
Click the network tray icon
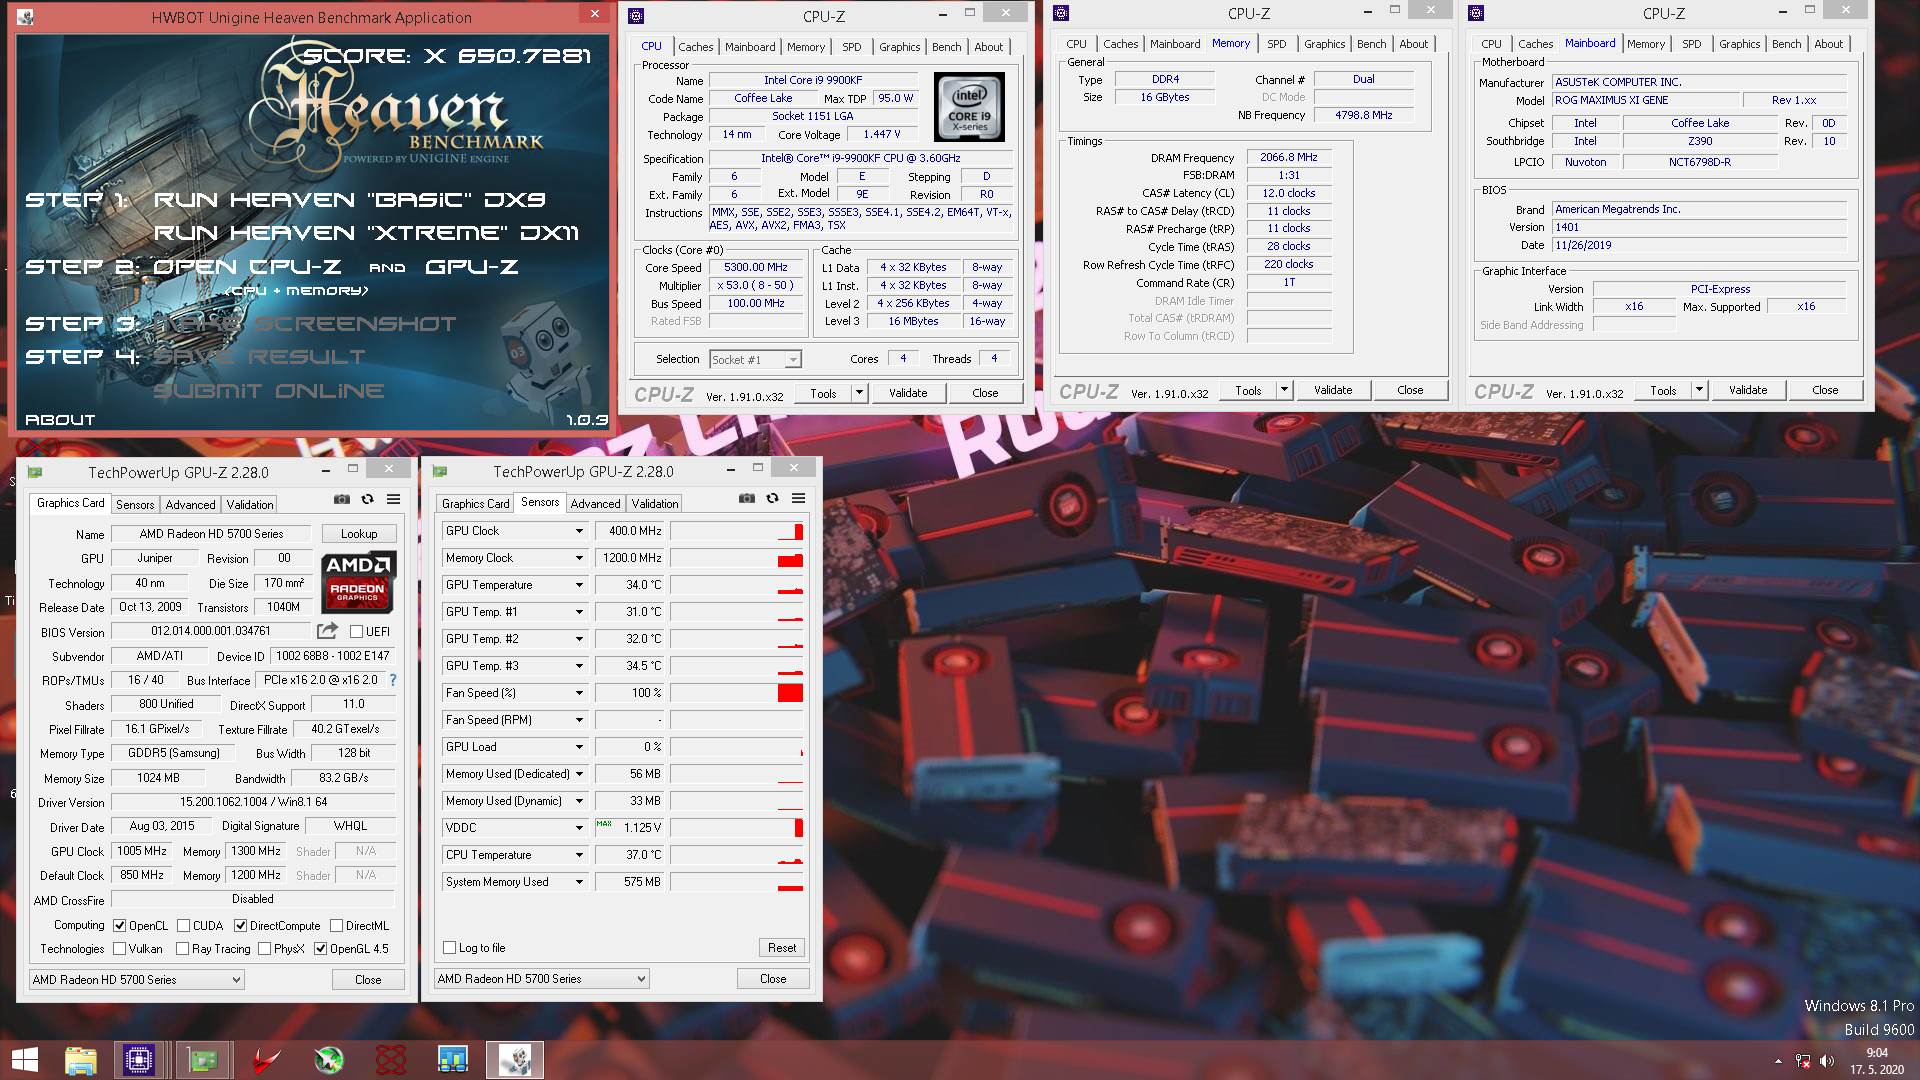click(1803, 1061)
